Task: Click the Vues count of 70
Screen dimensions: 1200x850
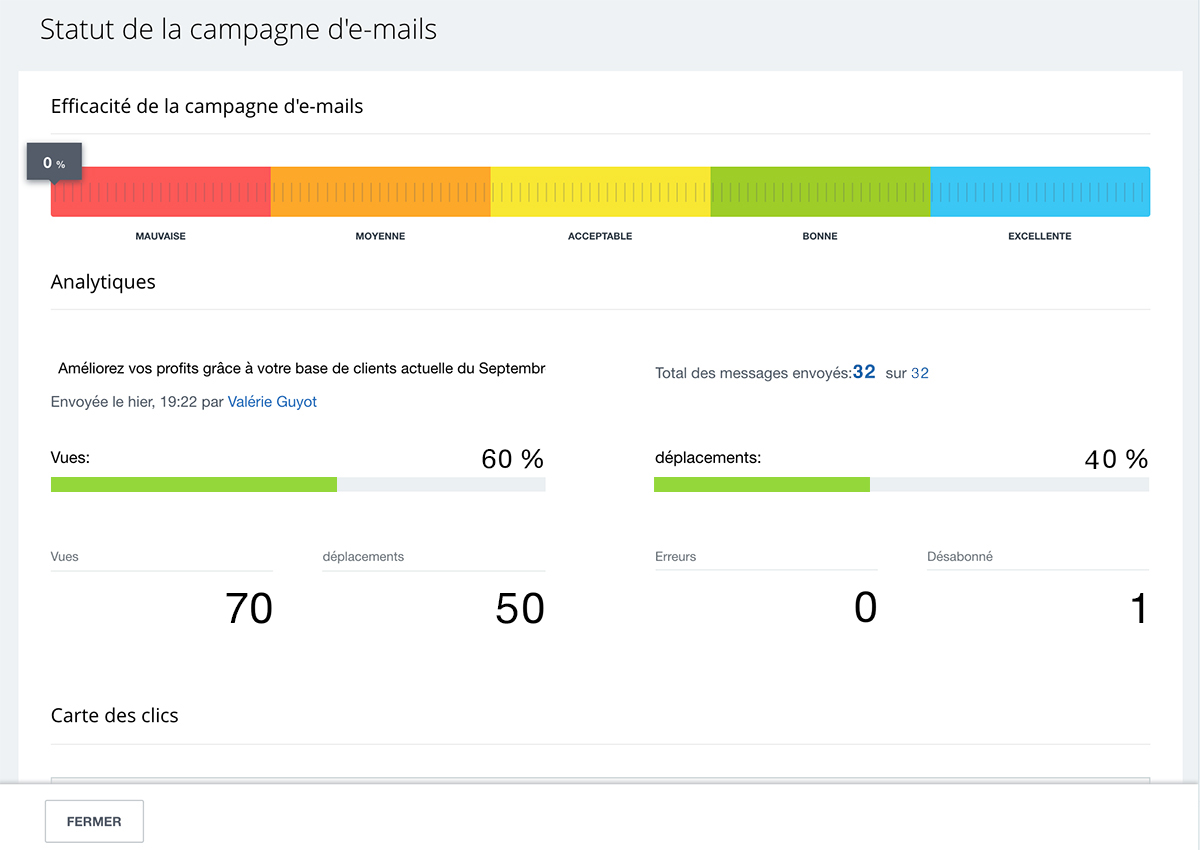Action: click(248, 608)
